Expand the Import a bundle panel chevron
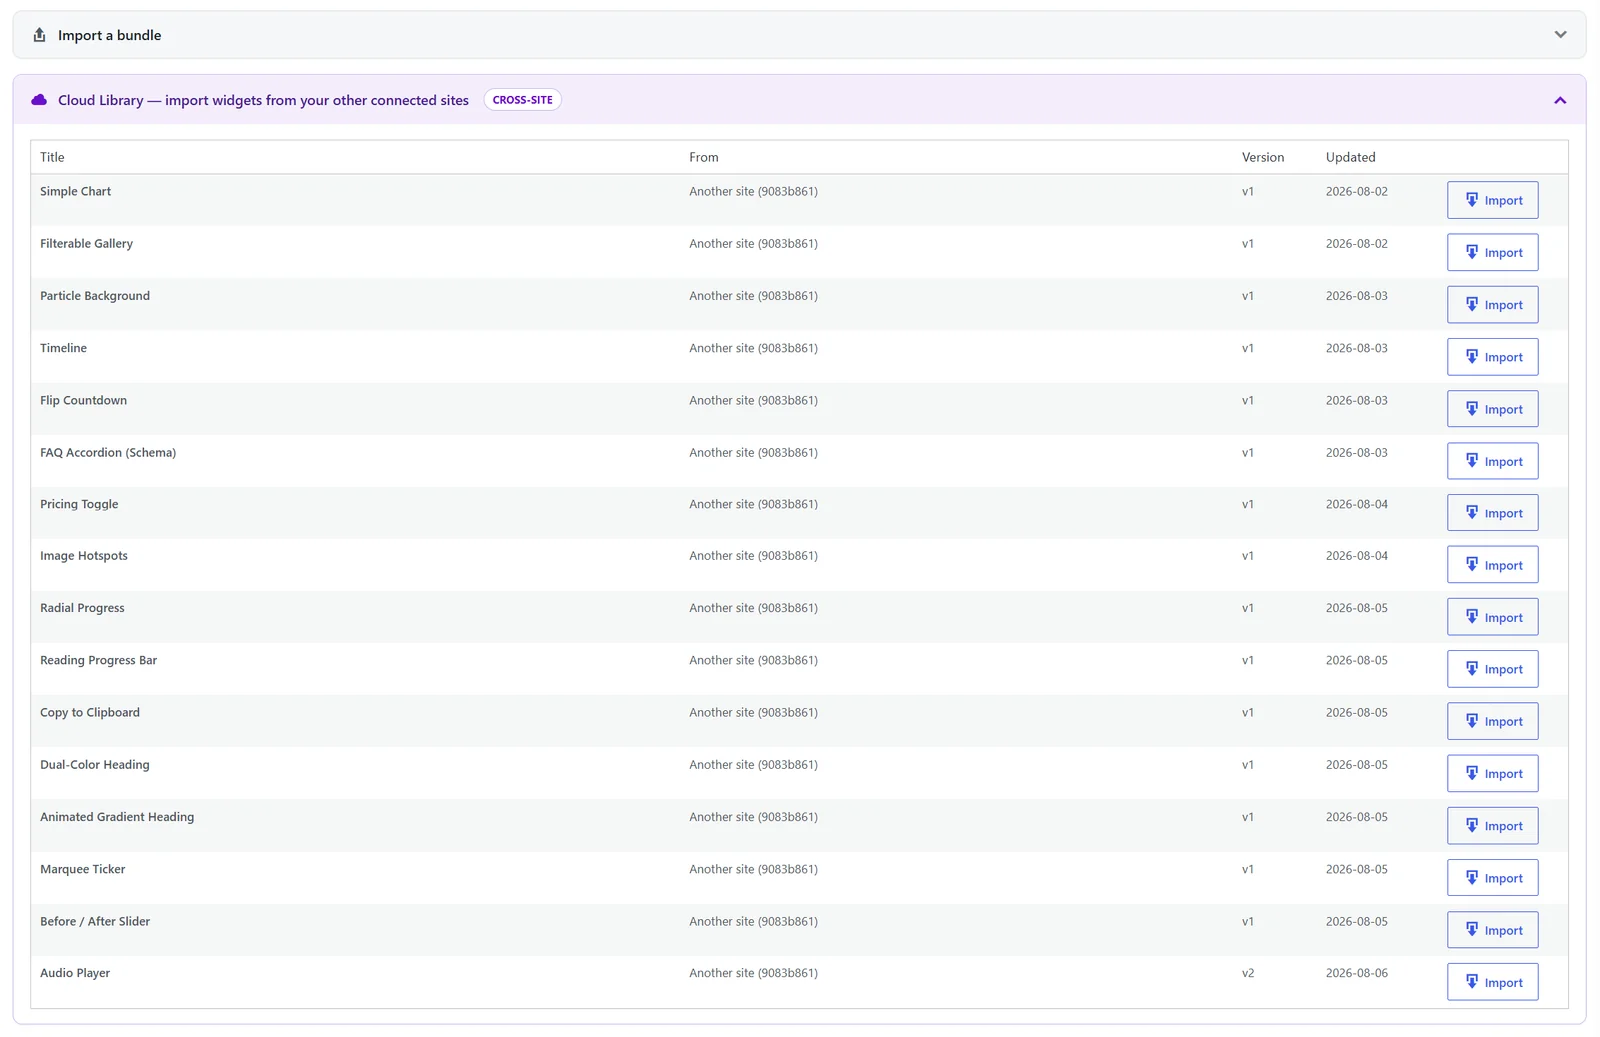The height and width of the screenshot is (1037, 1600). 1560,35
